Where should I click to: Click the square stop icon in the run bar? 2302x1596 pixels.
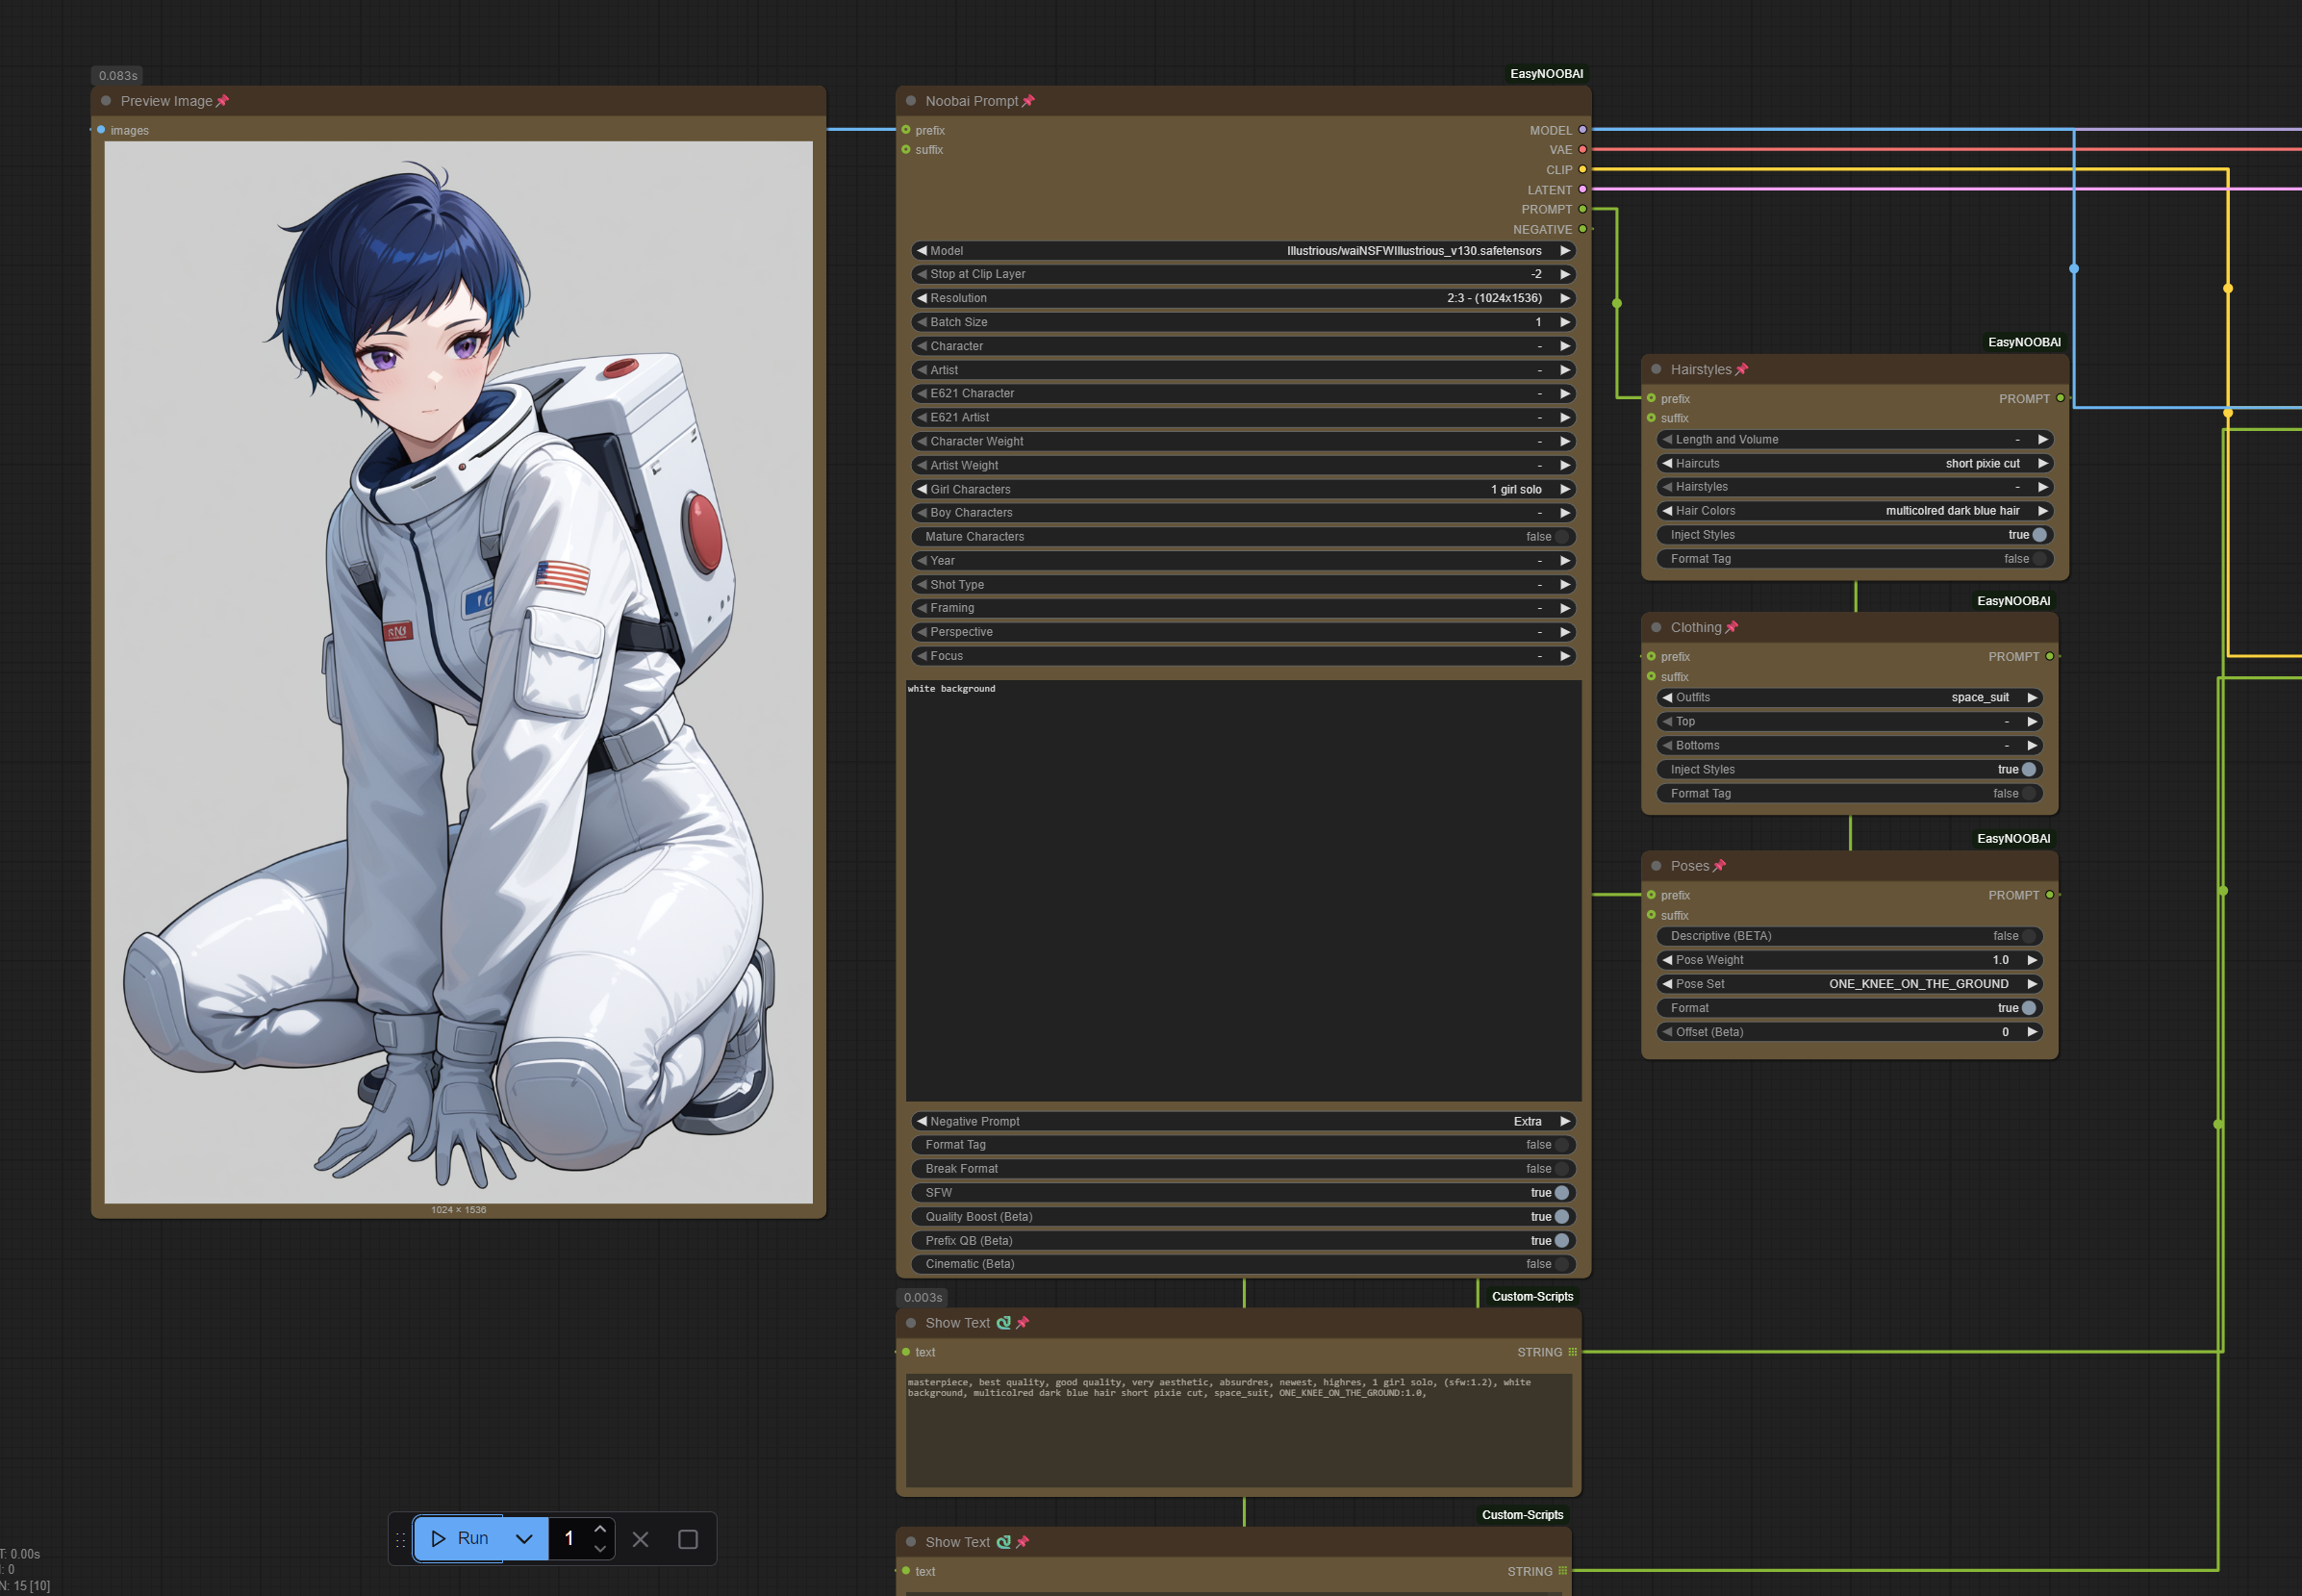tap(688, 1539)
